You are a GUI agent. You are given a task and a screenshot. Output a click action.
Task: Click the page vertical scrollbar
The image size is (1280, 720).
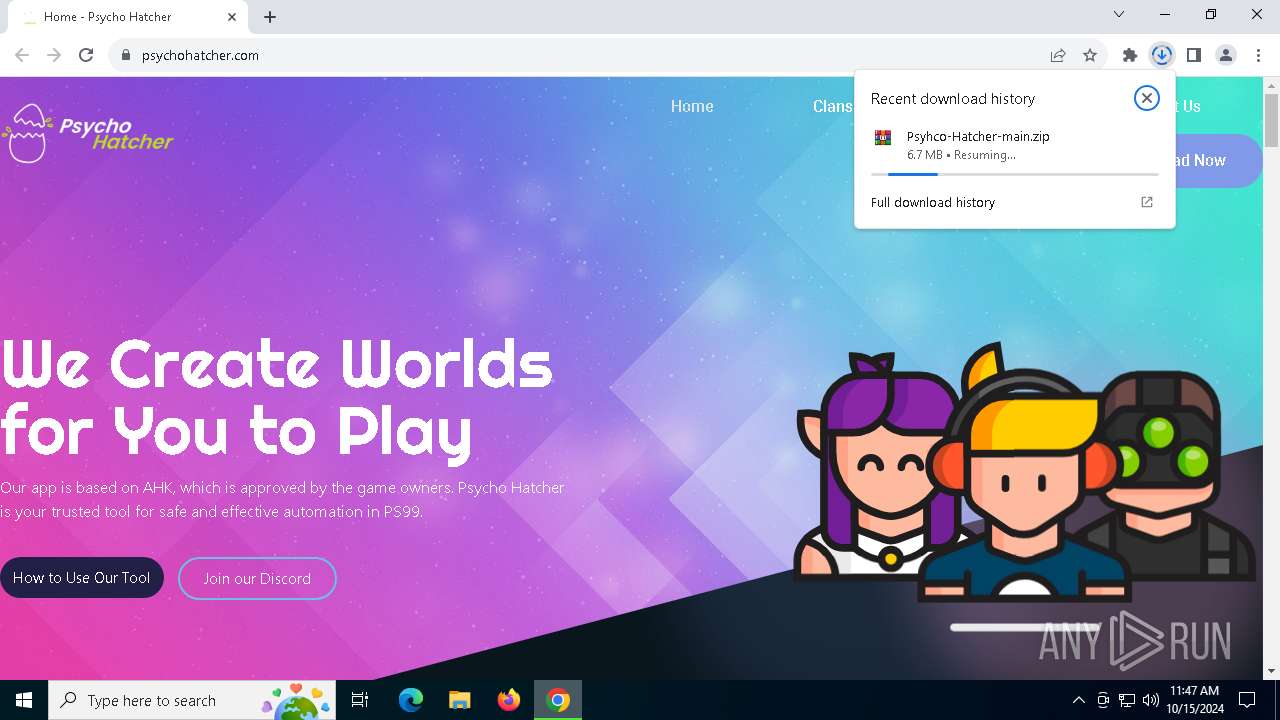tap(1271, 120)
